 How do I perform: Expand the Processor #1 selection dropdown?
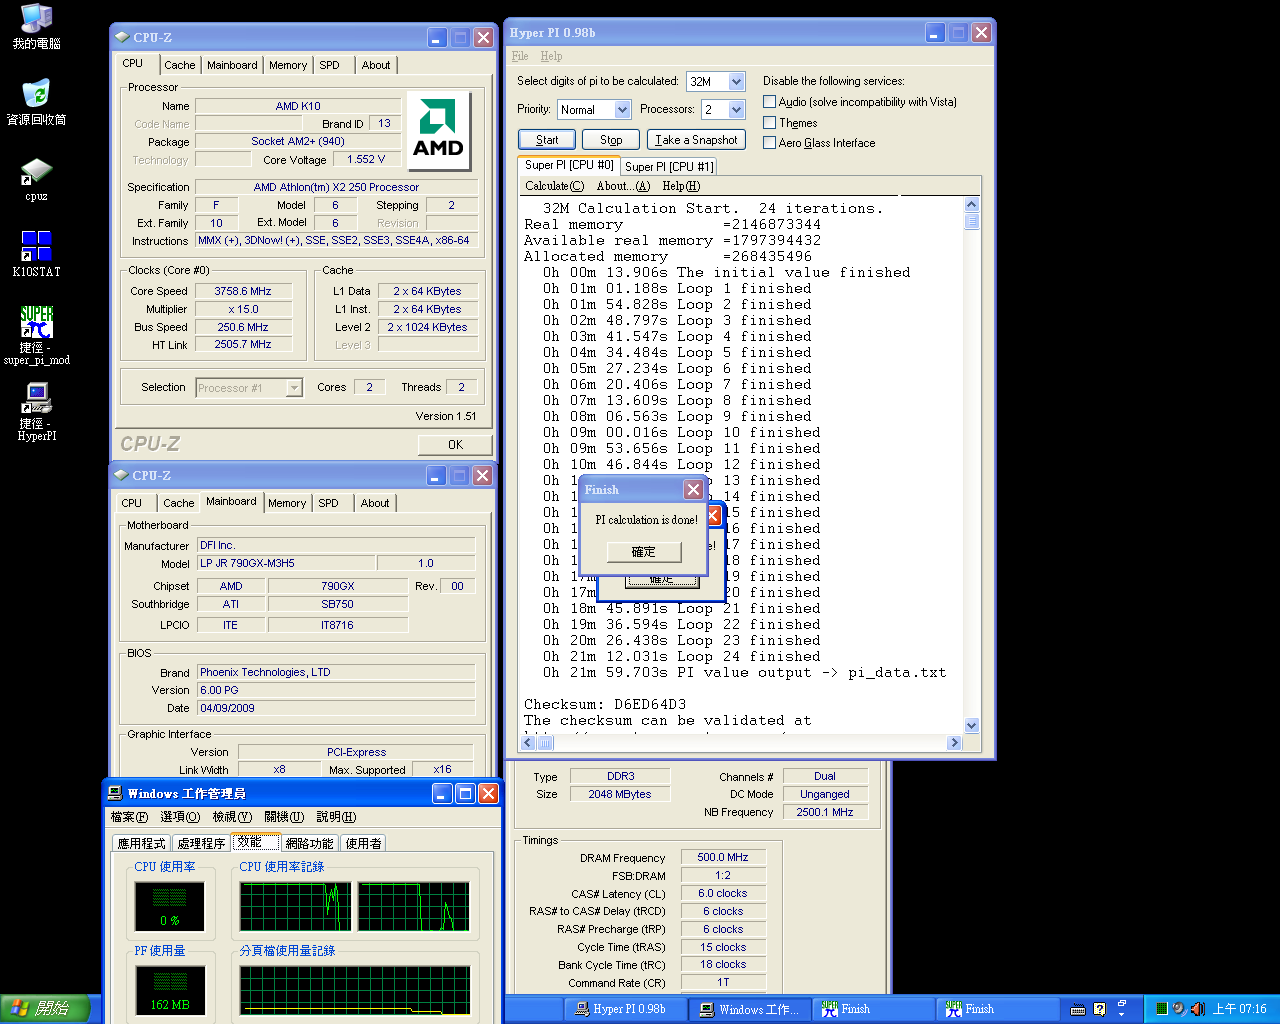(294, 387)
